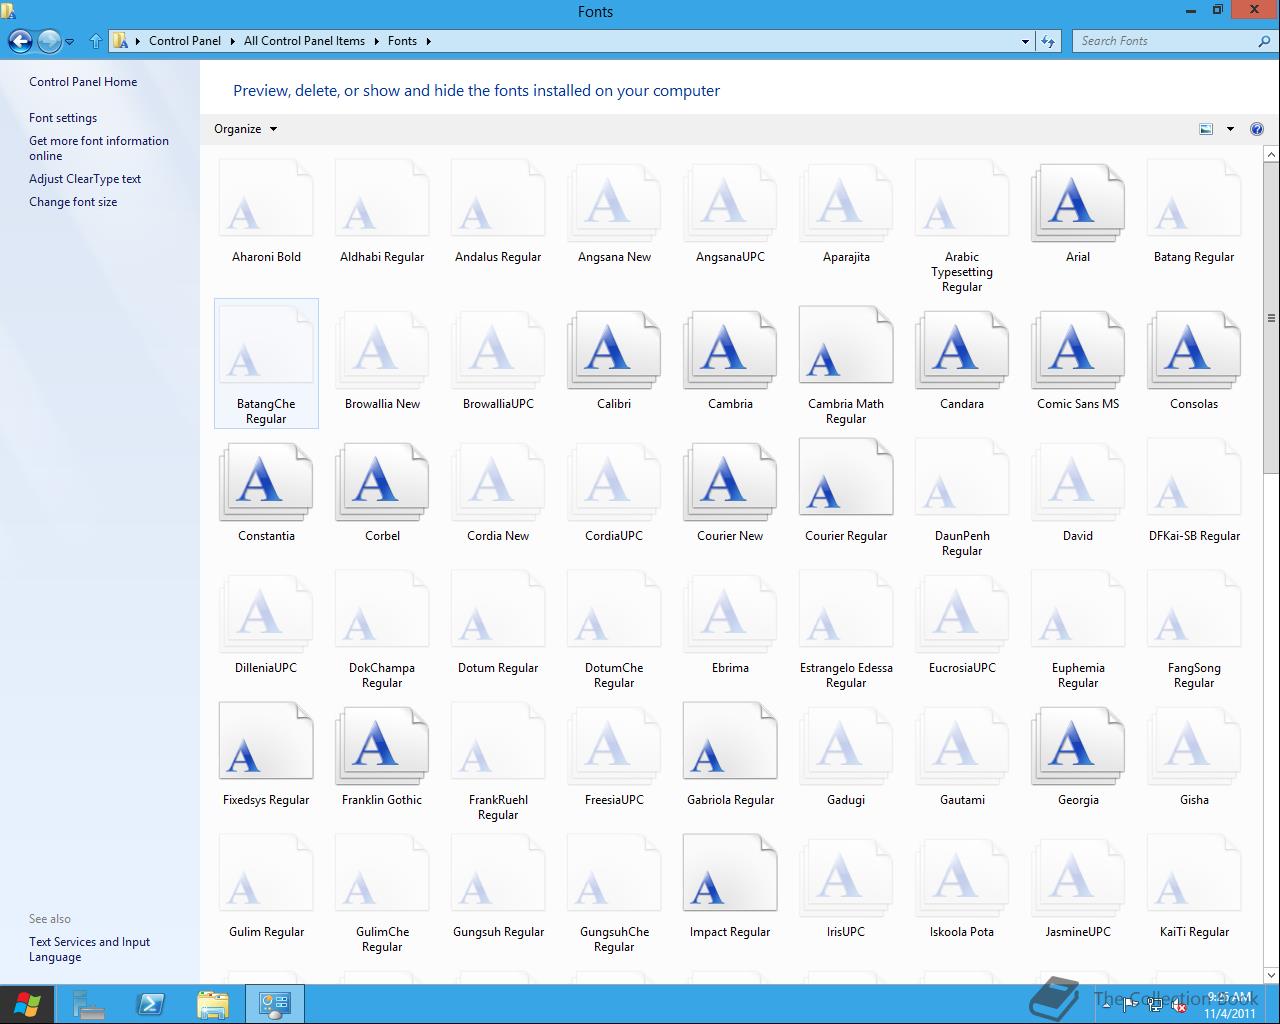Click the Fonts breadcrumb segment
The width and height of the screenshot is (1280, 1024).
click(x=402, y=41)
